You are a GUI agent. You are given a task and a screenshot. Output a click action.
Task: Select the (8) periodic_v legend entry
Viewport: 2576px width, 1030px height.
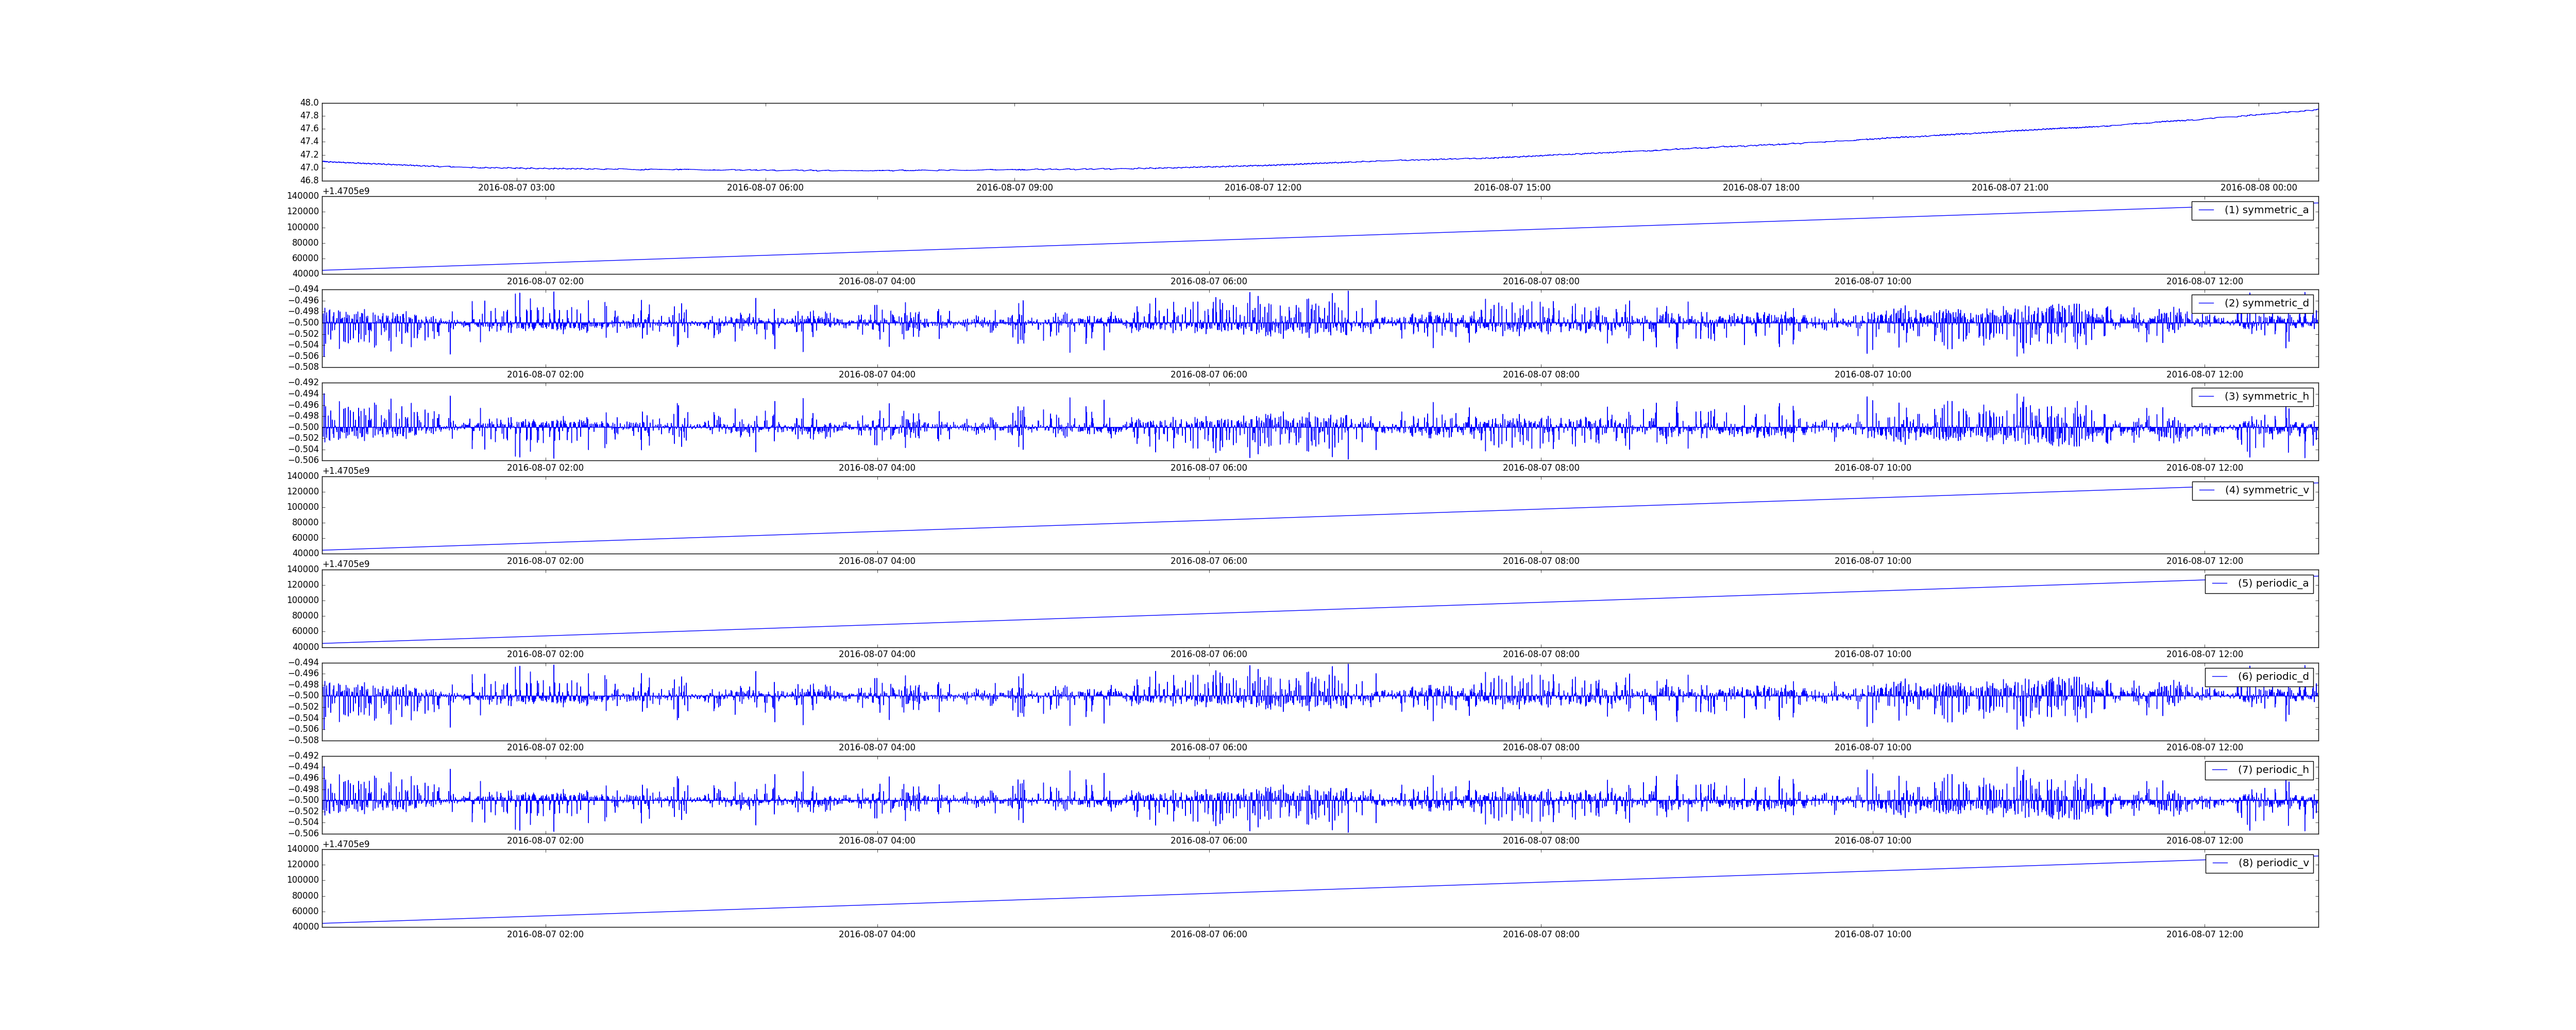point(2259,863)
